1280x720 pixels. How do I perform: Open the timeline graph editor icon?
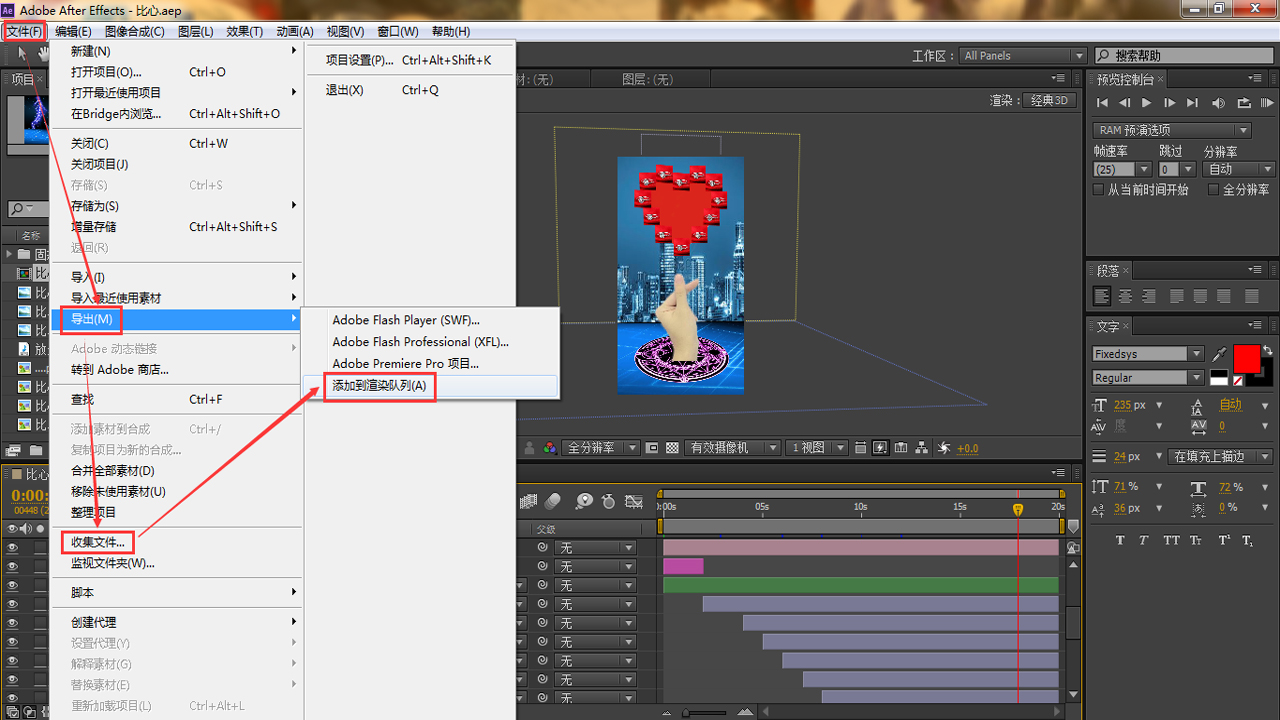633,501
